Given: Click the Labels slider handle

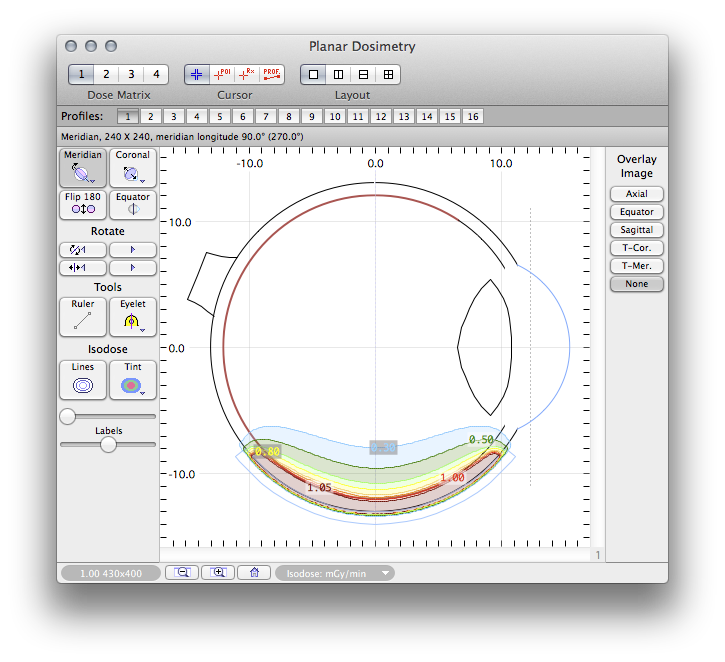Looking at the screenshot, I should tap(108, 445).
